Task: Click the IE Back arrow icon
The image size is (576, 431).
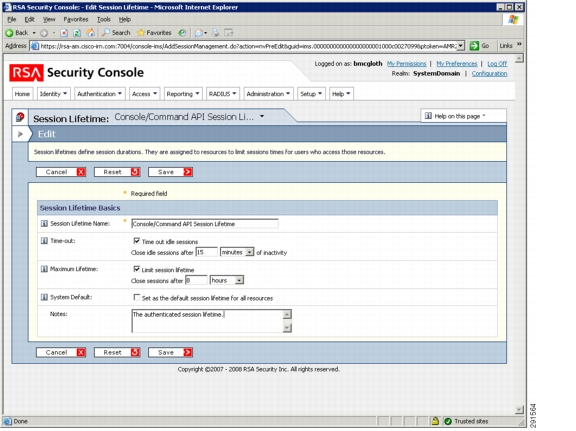Action: pyautogui.click(x=9, y=33)
